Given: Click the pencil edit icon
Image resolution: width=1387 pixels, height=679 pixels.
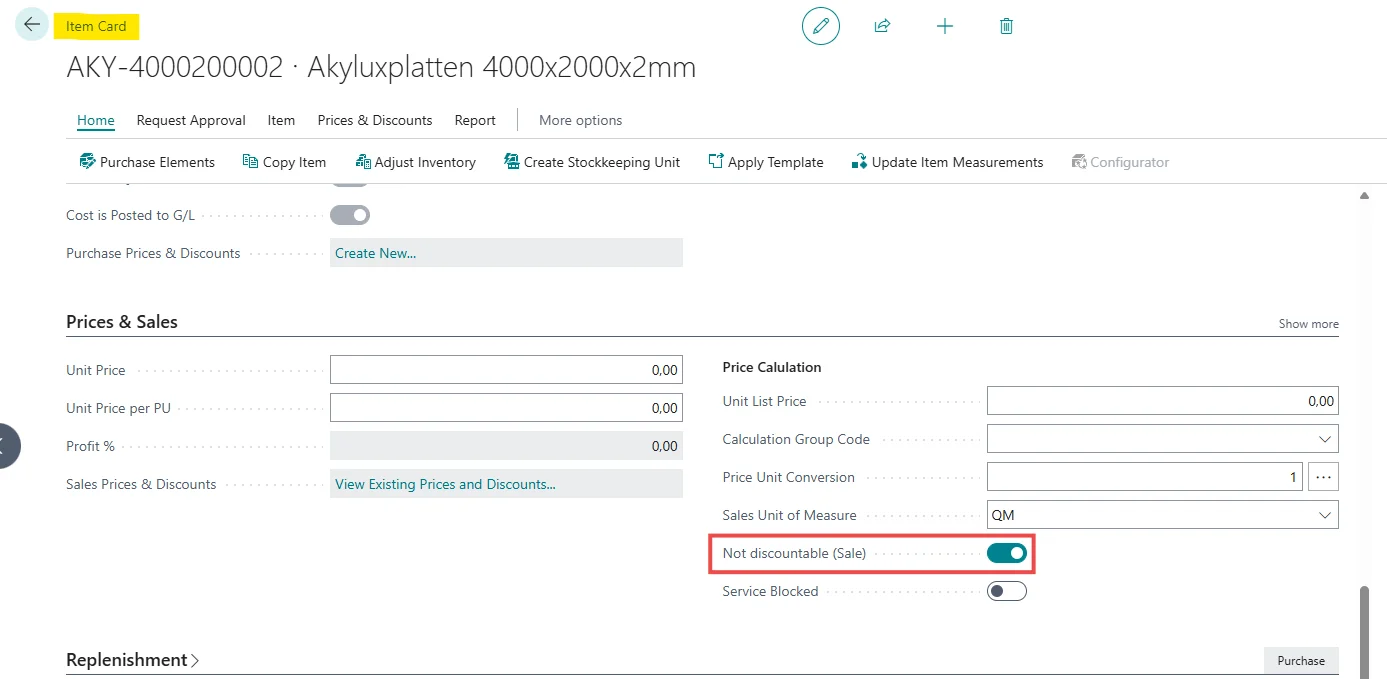Looking at the screenshot, I should pos(821,26).
